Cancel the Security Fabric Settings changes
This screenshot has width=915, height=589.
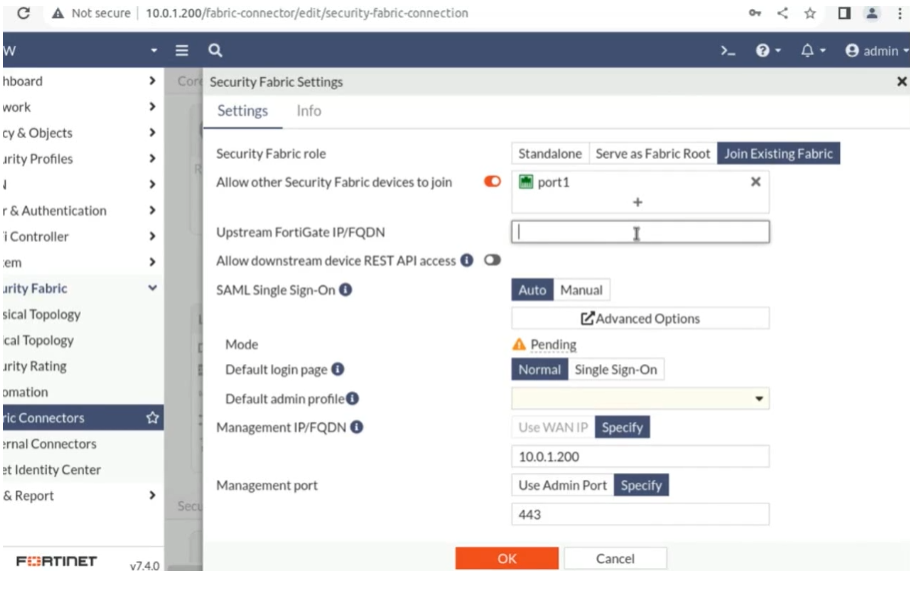click(615, 559)
